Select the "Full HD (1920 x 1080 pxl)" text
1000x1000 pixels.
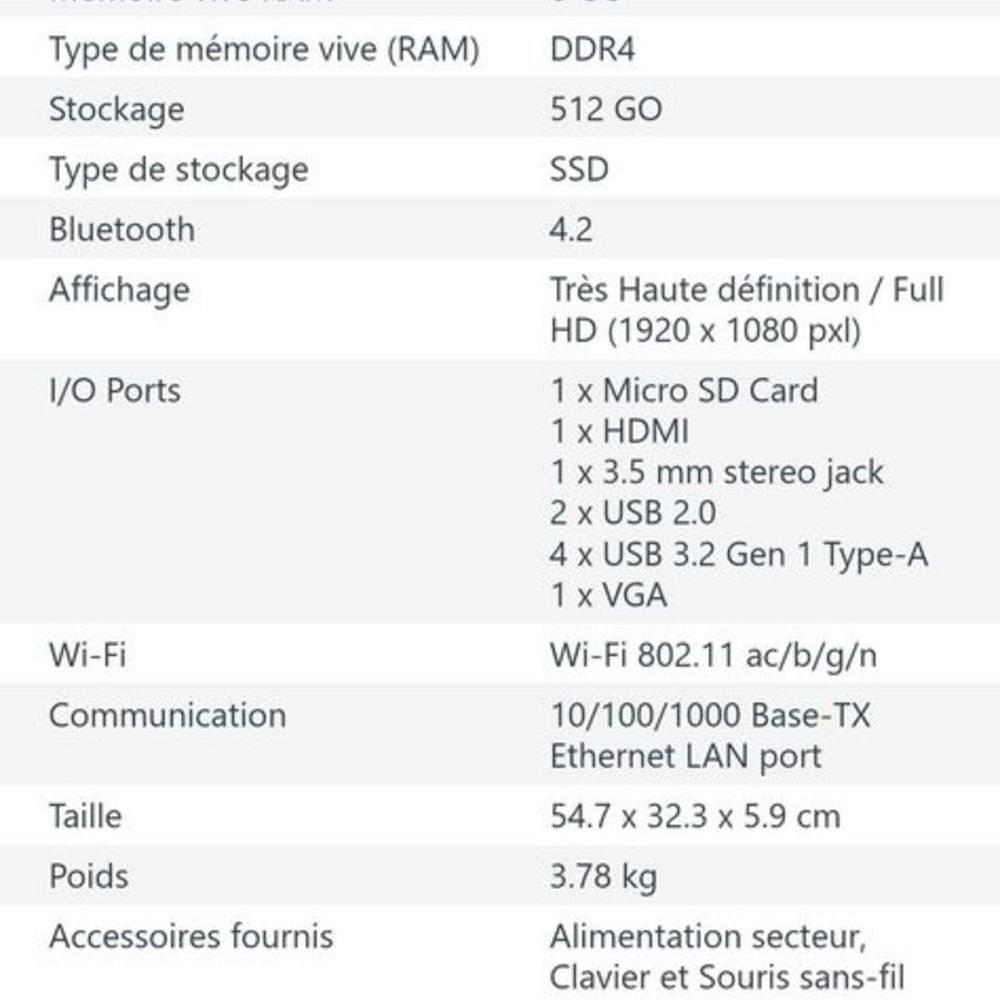point(705,331)
